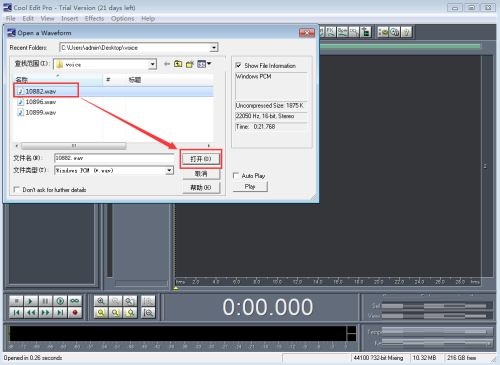Go back using dialog's back arrow icon

[167, 64]
